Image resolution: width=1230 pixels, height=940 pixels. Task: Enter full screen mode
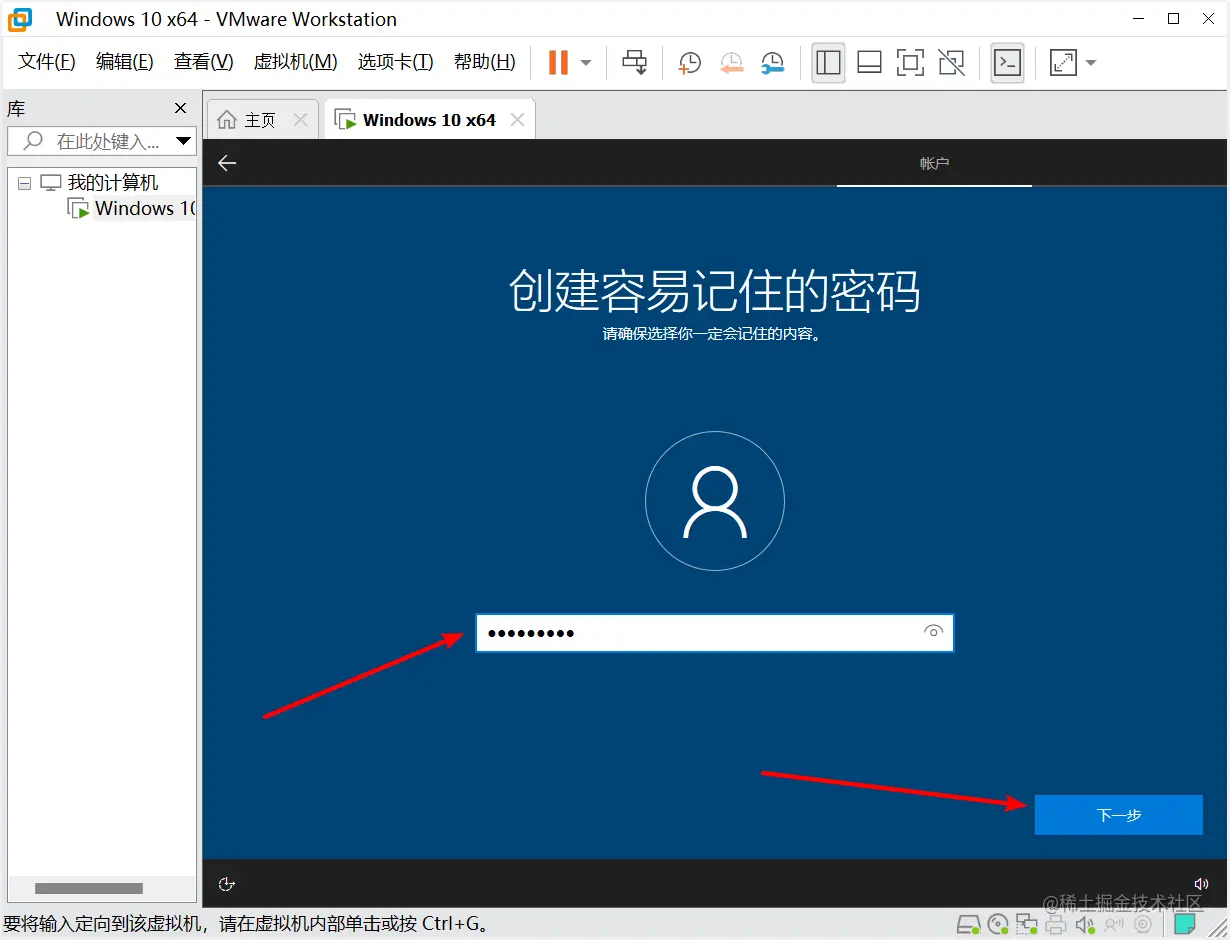[x=910, y=62]
